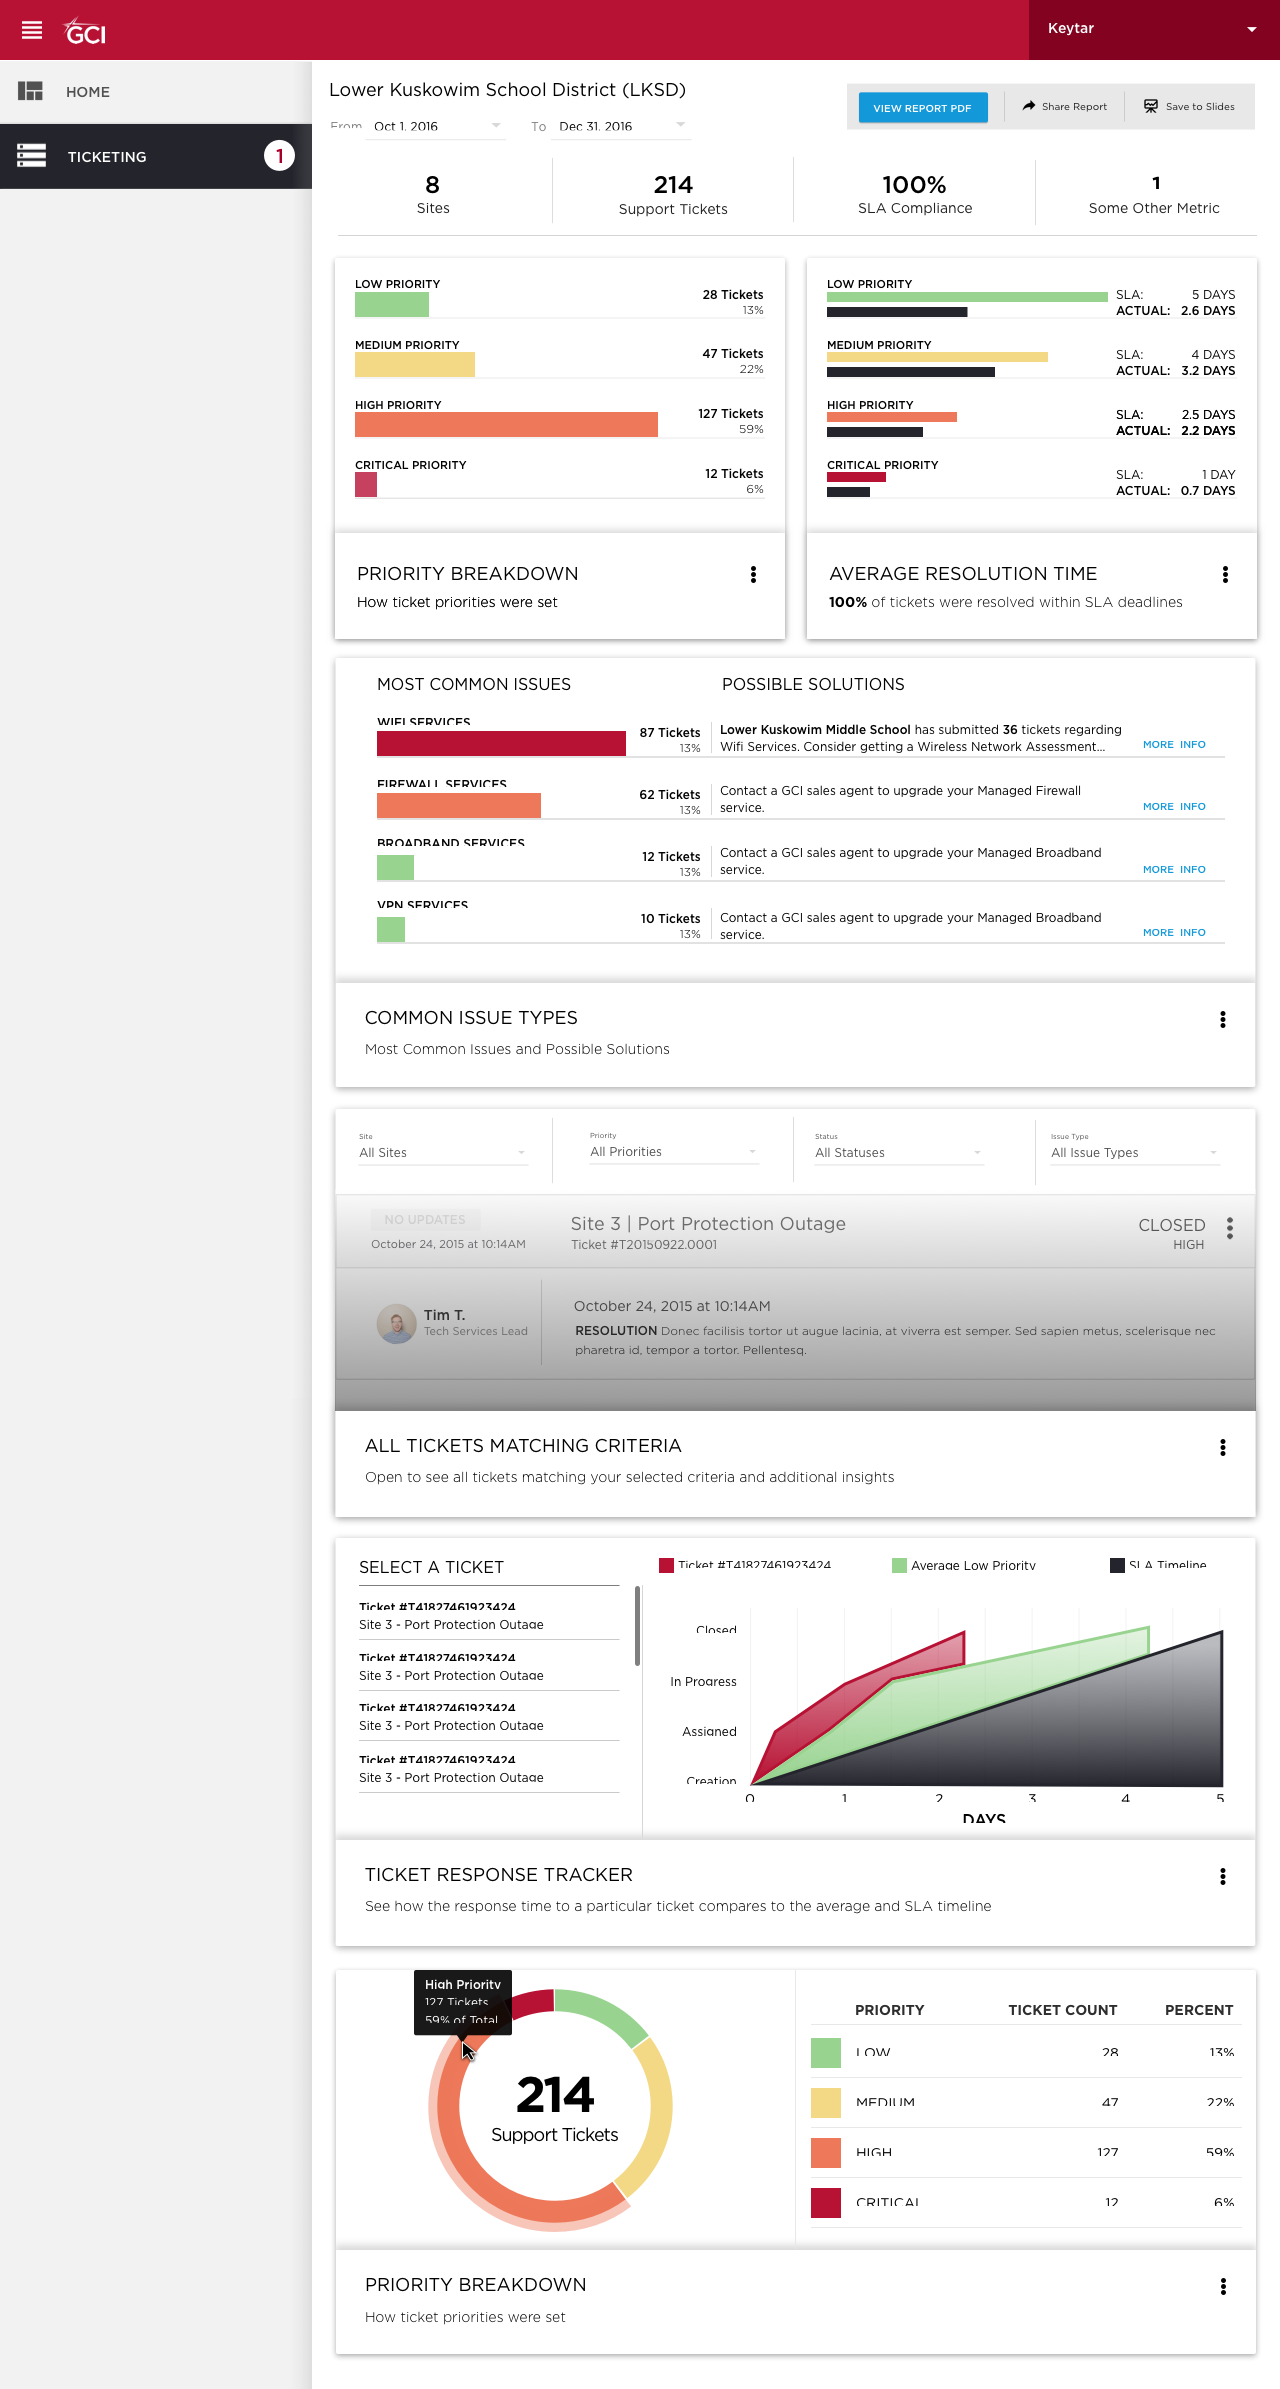Open the Priority Breakdown card options menu (top)
This screenshot has width=1280, height=2389.
pyautogui.click(x=753, y=574)
